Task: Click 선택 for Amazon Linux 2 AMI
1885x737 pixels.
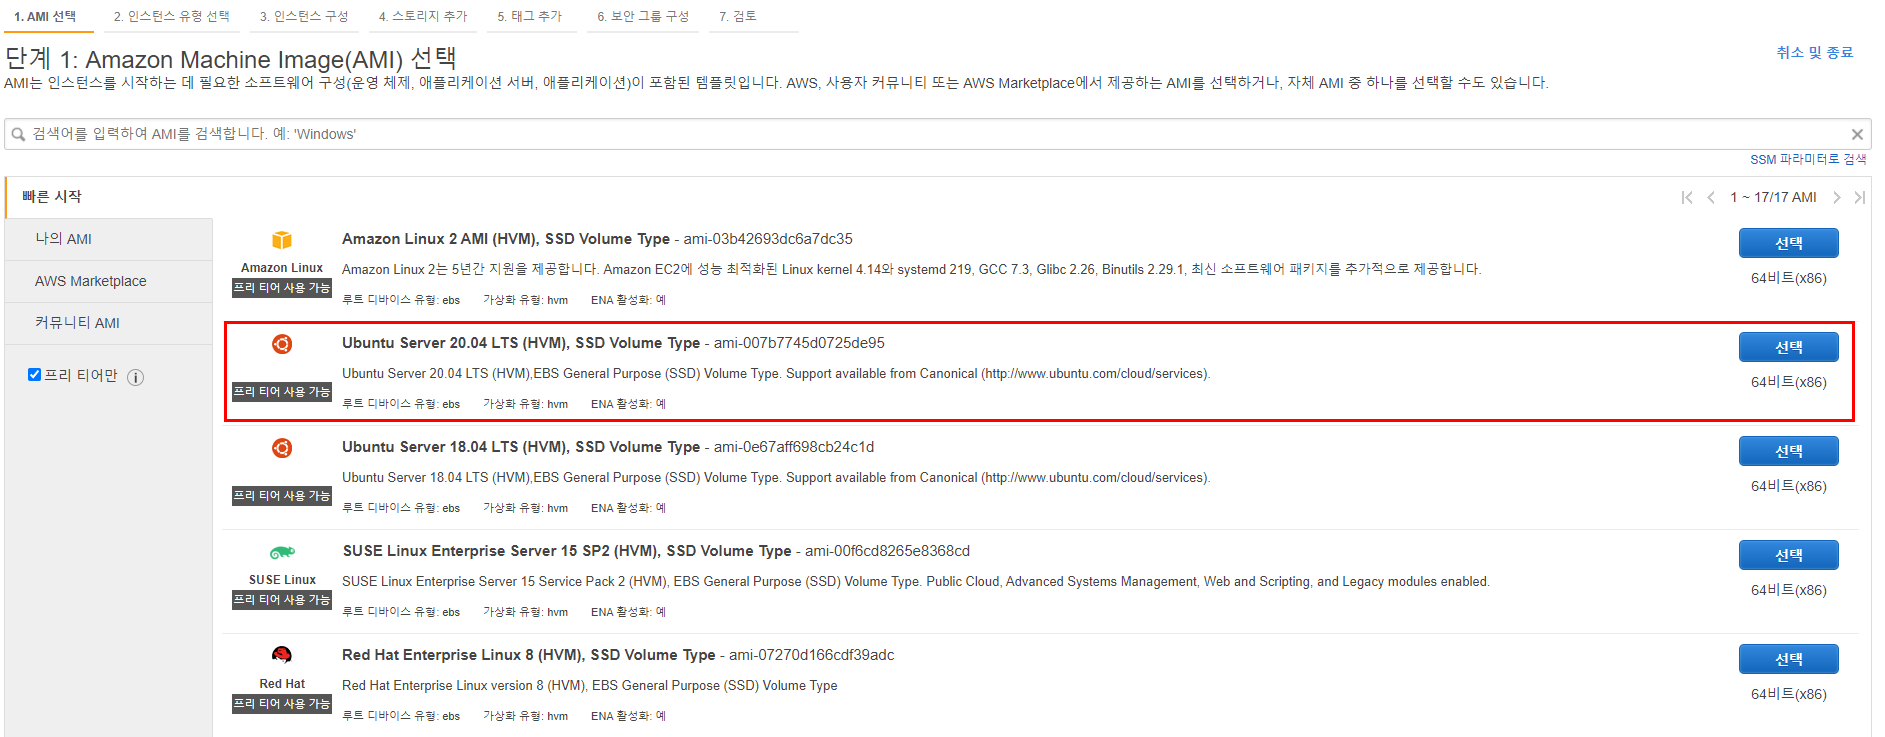Action: (x=1788, y=243)
